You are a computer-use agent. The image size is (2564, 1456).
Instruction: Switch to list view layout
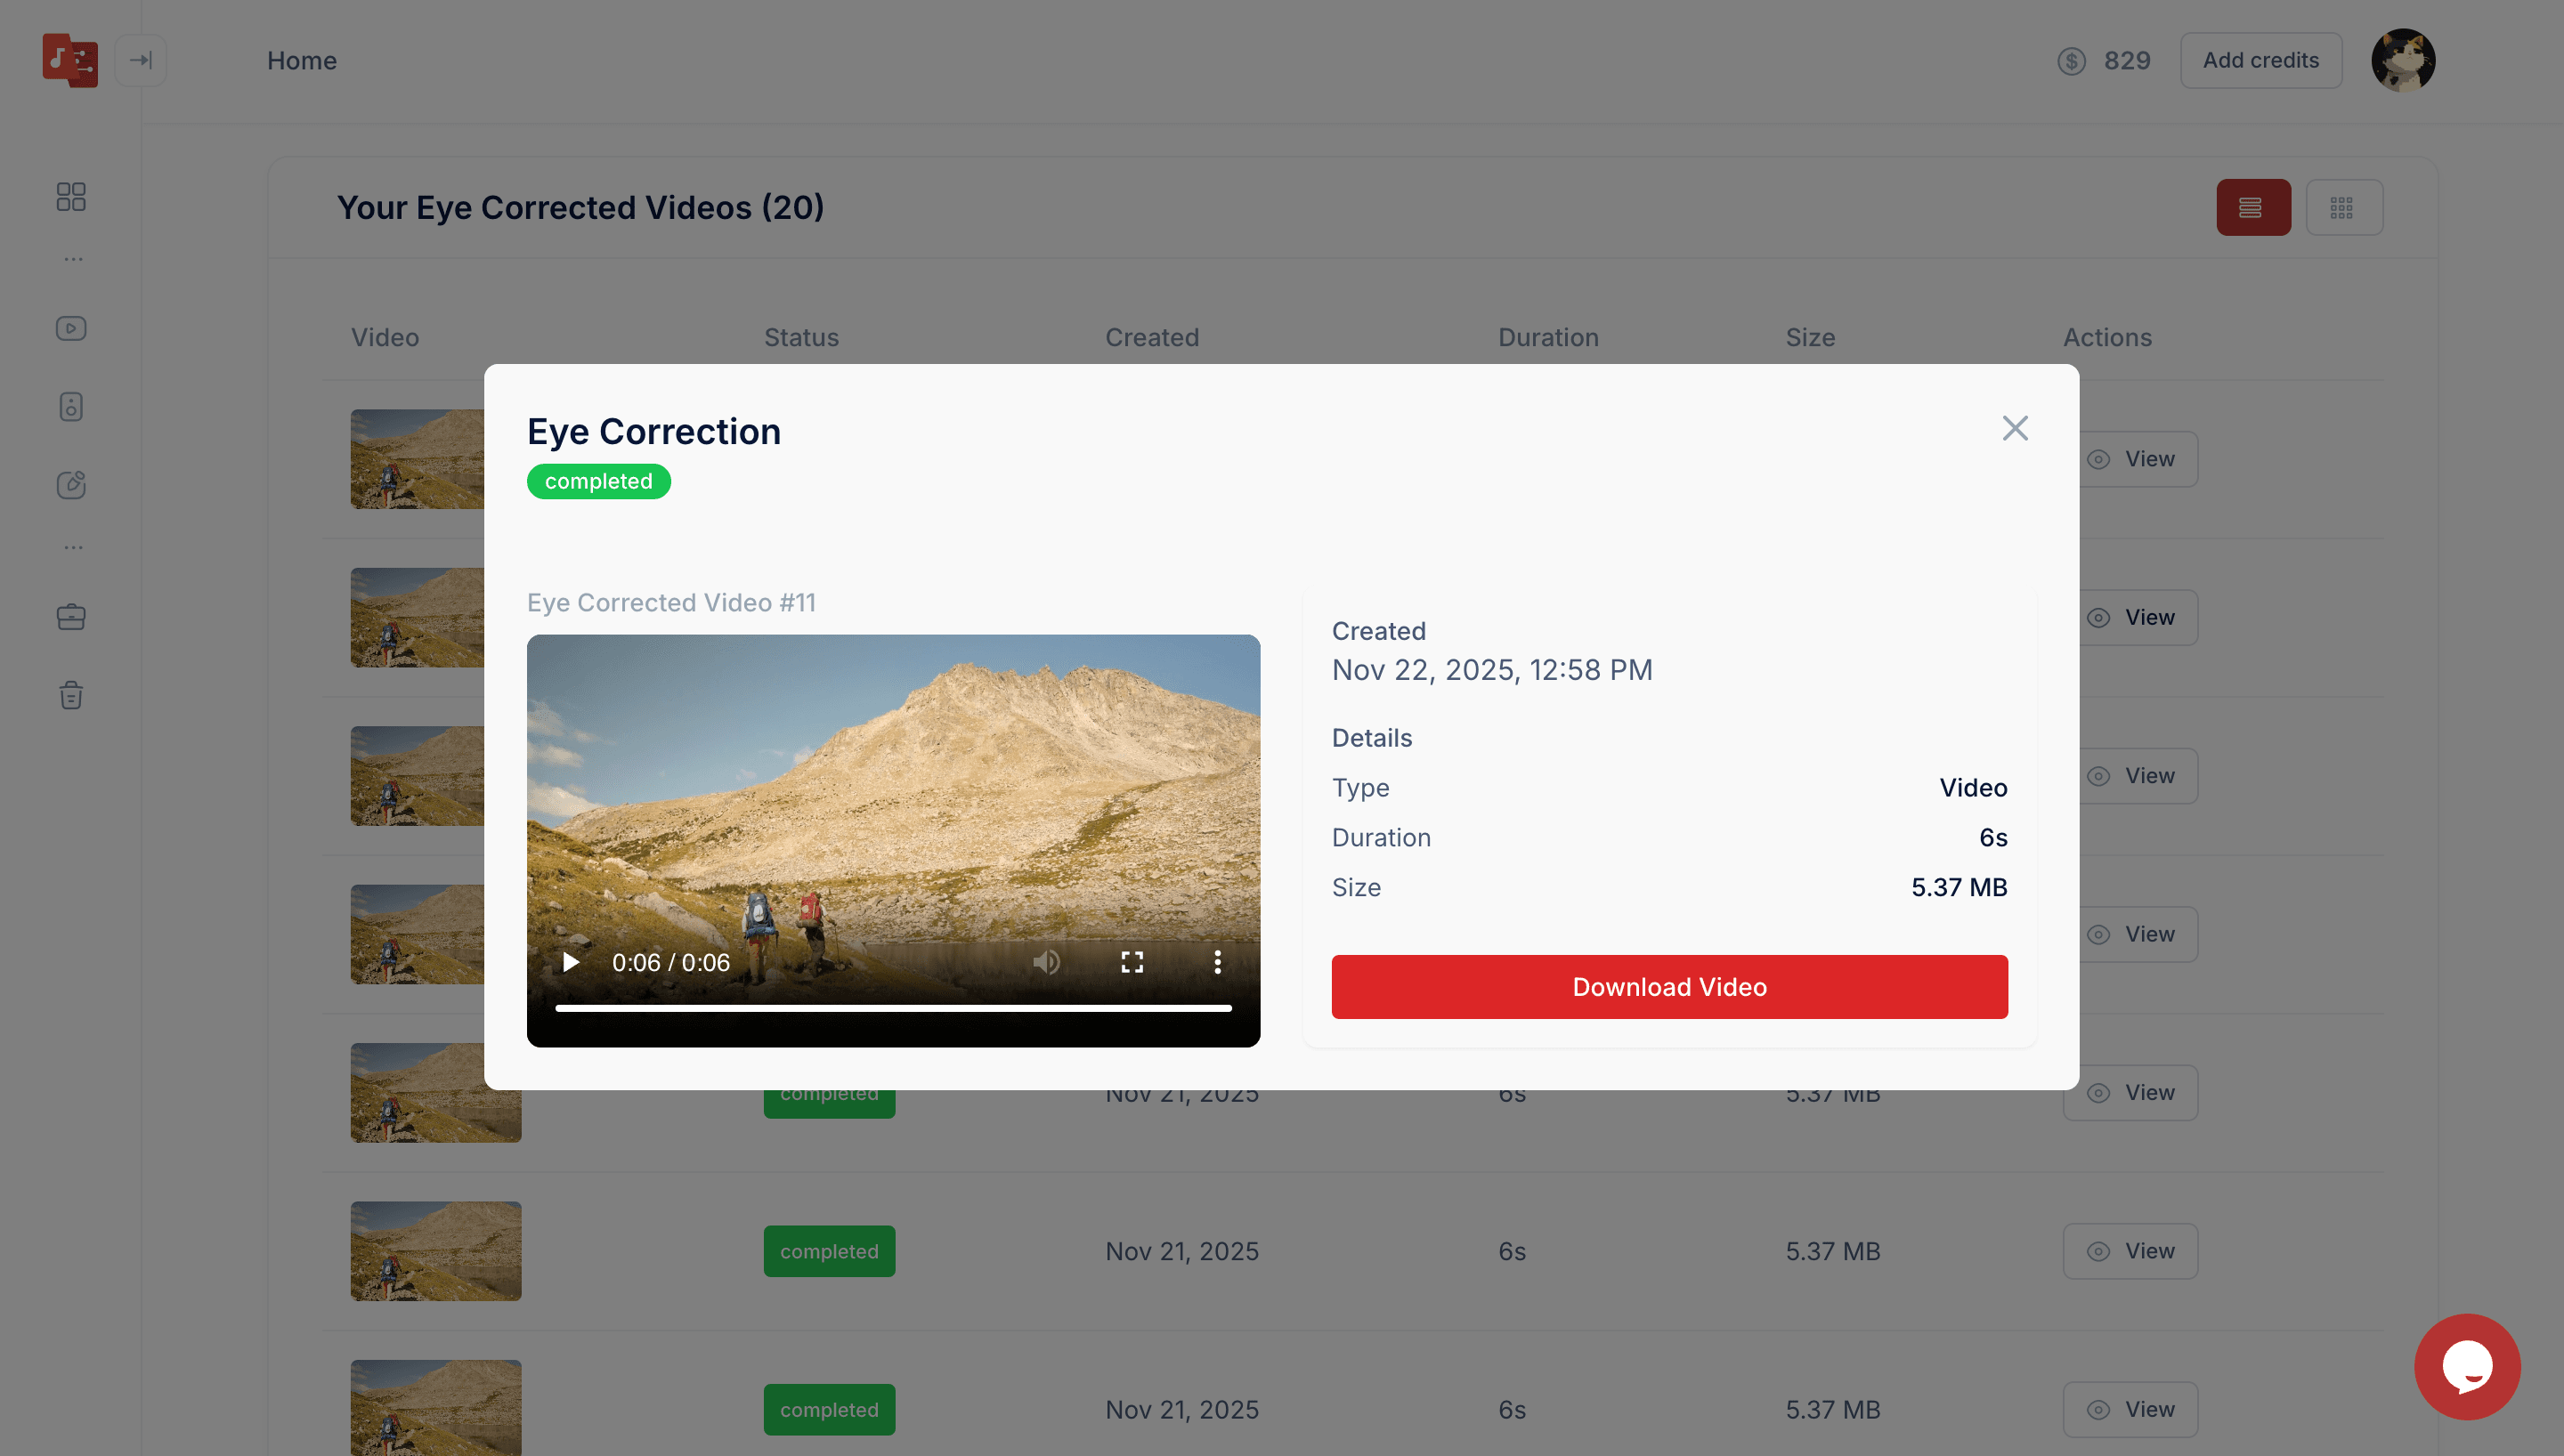(x=2253, y=207)
